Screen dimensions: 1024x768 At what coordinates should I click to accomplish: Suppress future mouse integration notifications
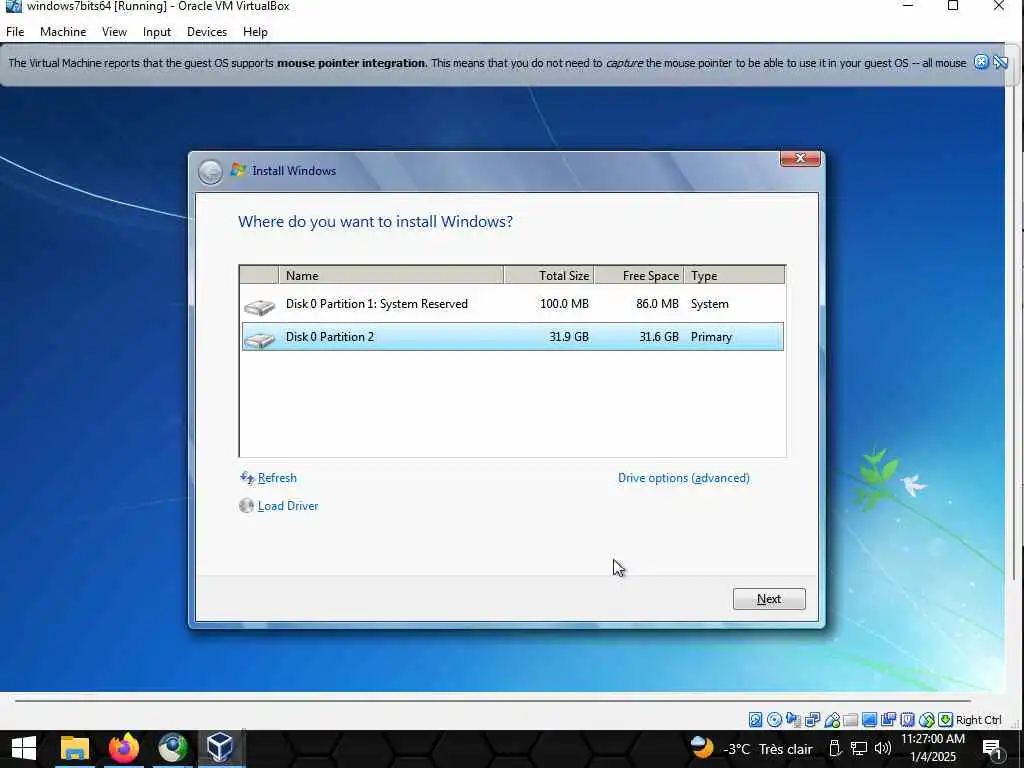coord(1000,62)
